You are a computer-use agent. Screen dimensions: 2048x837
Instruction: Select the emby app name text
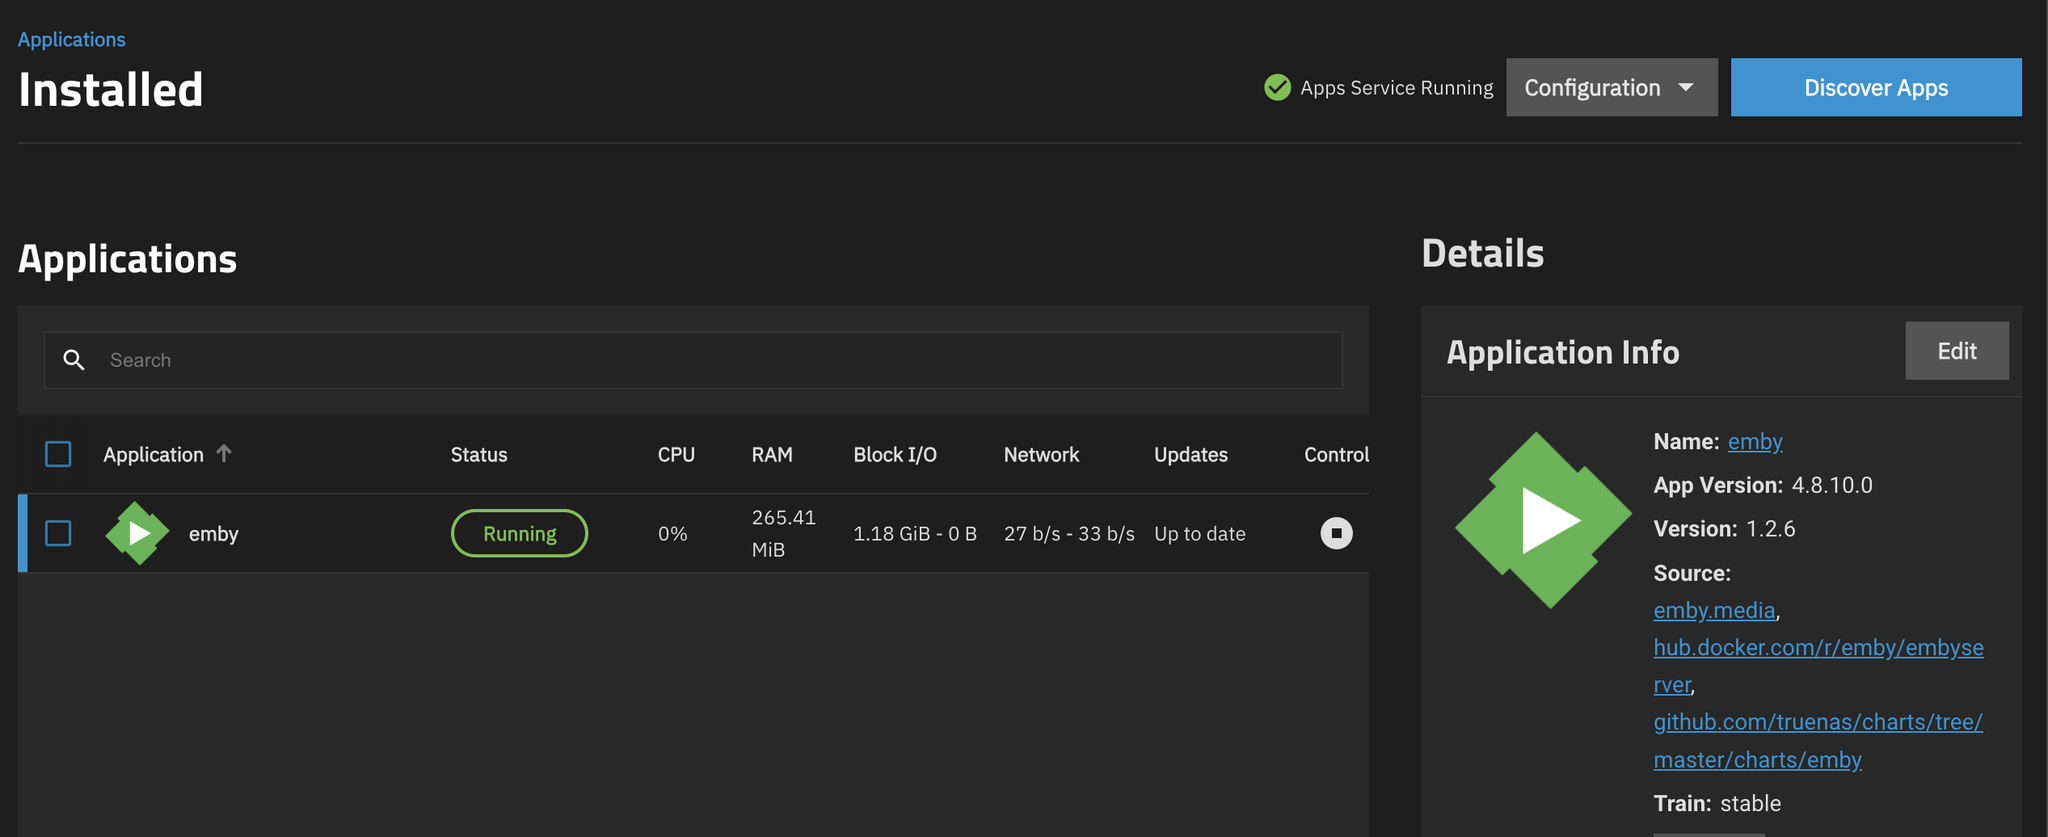pyautogui.click(x=213, y=534)
